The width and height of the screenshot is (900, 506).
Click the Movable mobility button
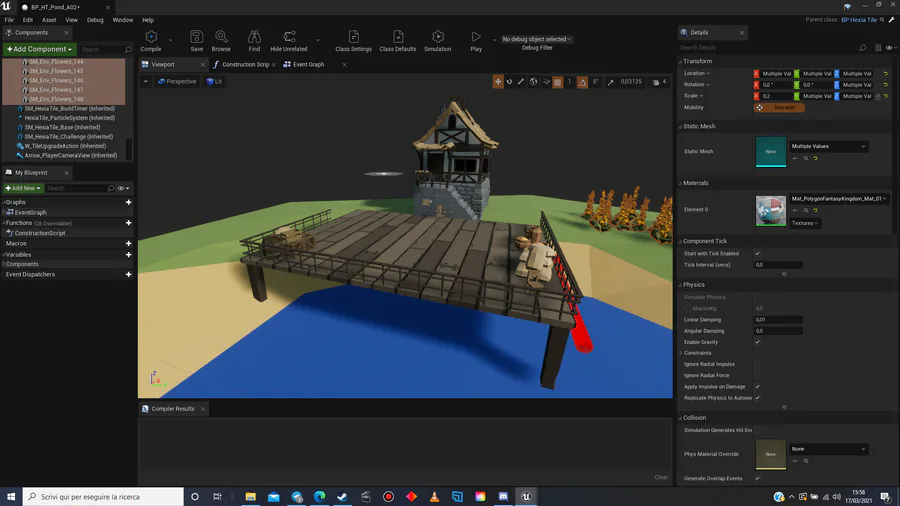click(779, 107)
